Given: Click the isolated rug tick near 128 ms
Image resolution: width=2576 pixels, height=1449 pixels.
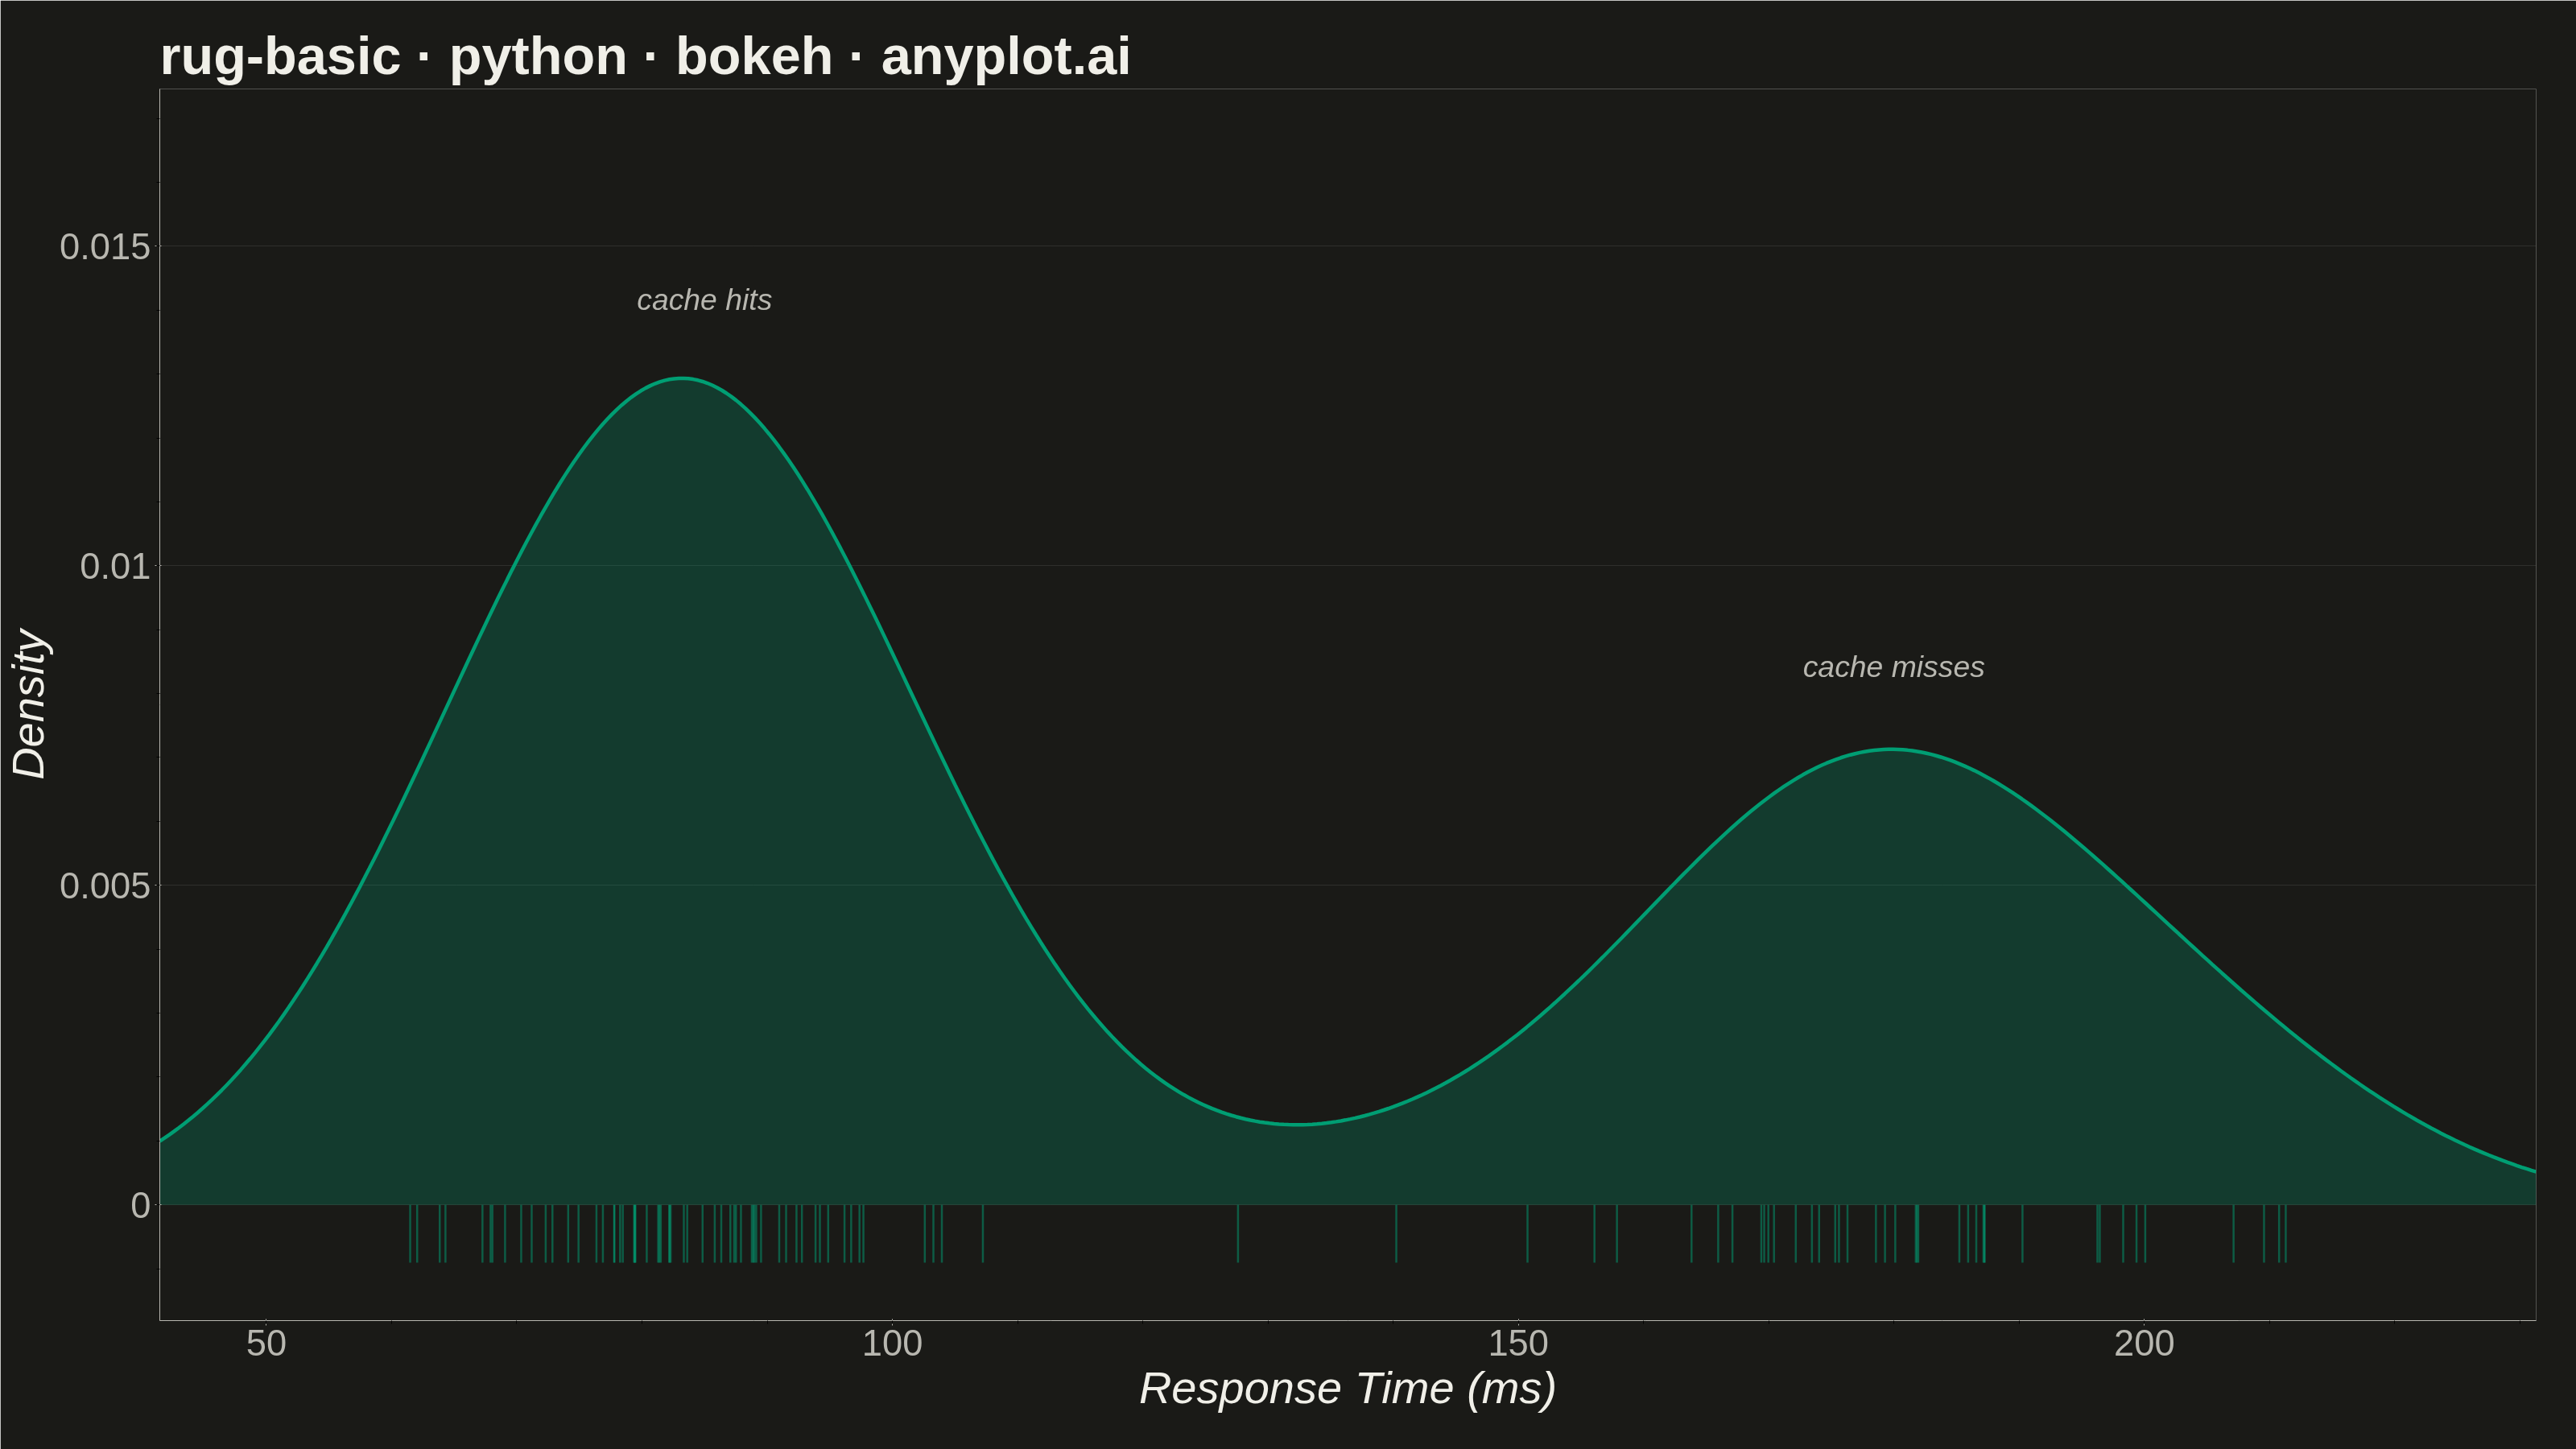Looking at the screenshot, I should [x=1238, y=1233].
